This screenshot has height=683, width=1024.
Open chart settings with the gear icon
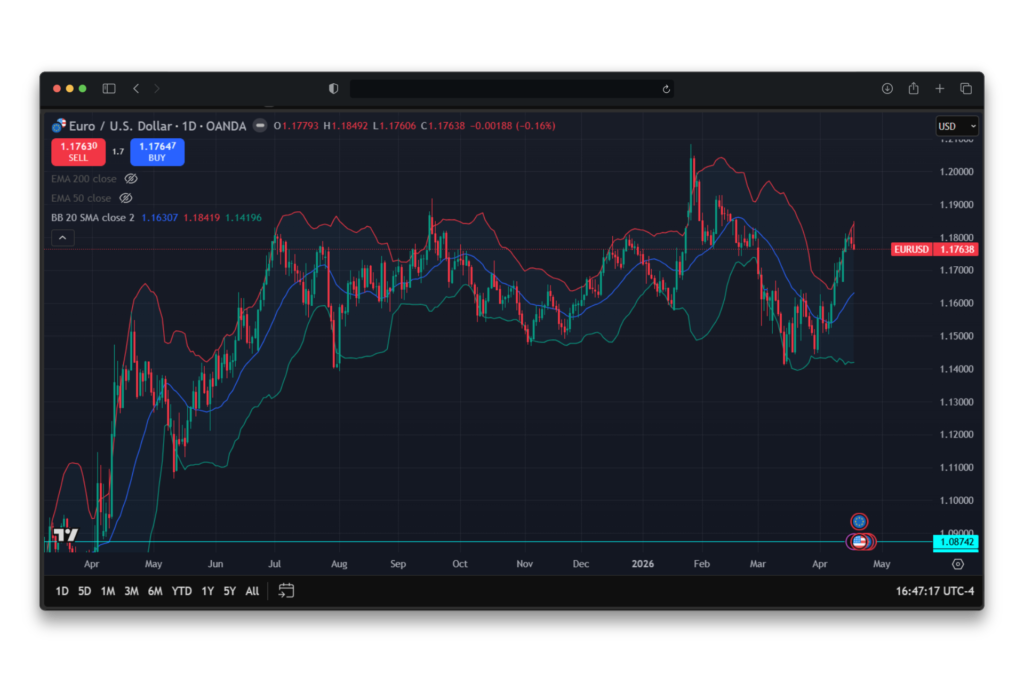[x=958, y=564]
